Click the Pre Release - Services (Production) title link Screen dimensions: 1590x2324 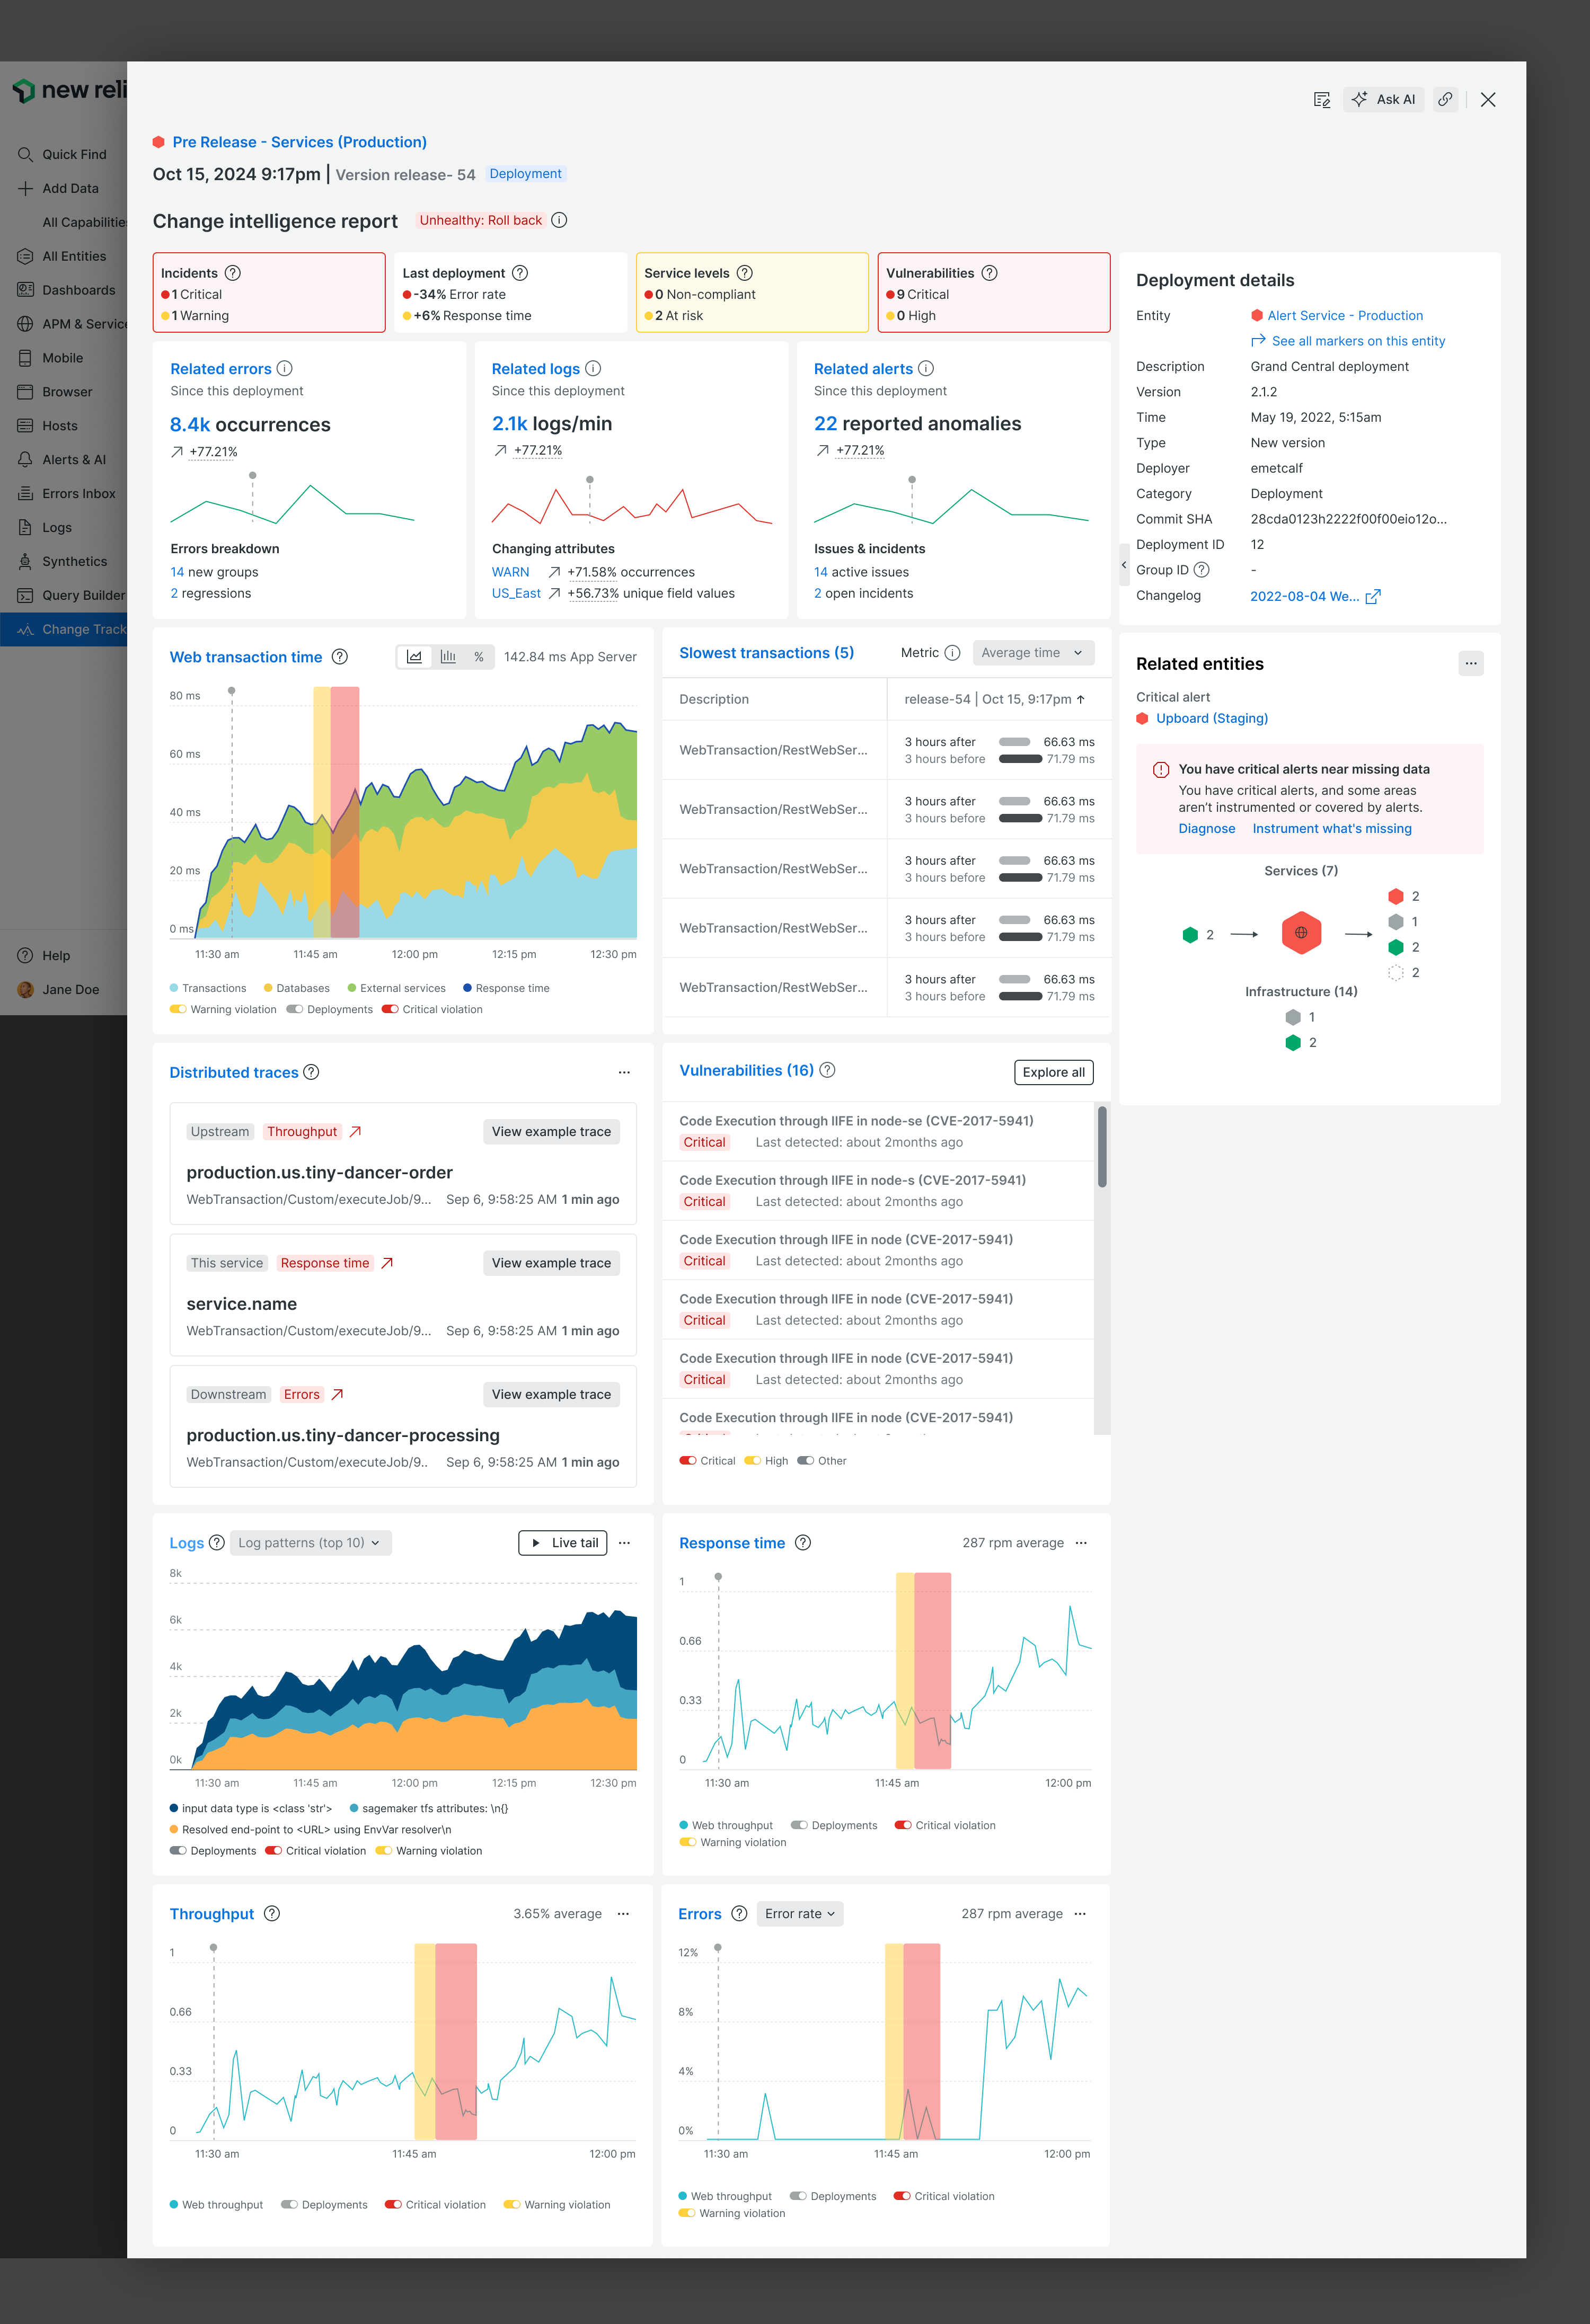[299, 142]
